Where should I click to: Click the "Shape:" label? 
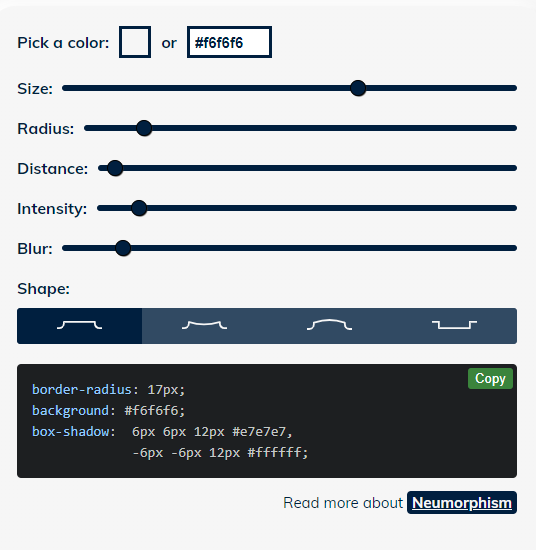point(43,289)
